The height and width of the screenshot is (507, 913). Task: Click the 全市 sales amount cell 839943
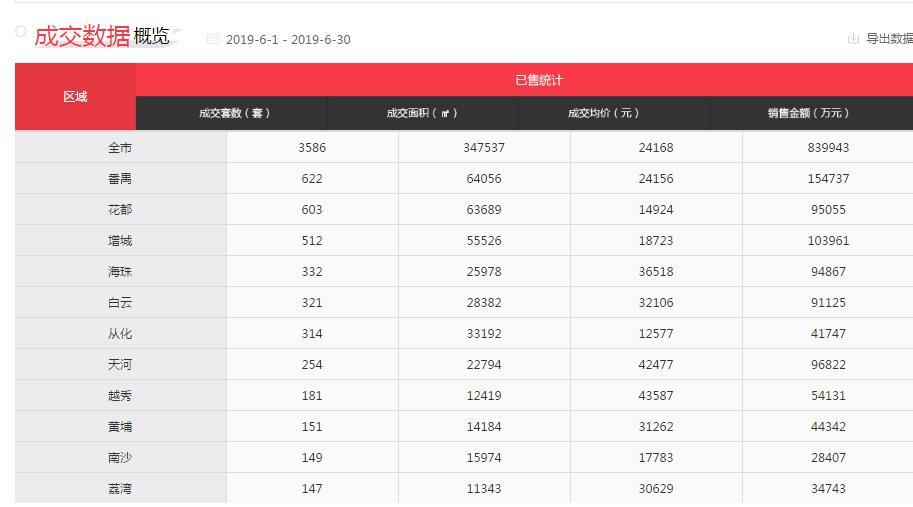828,148
